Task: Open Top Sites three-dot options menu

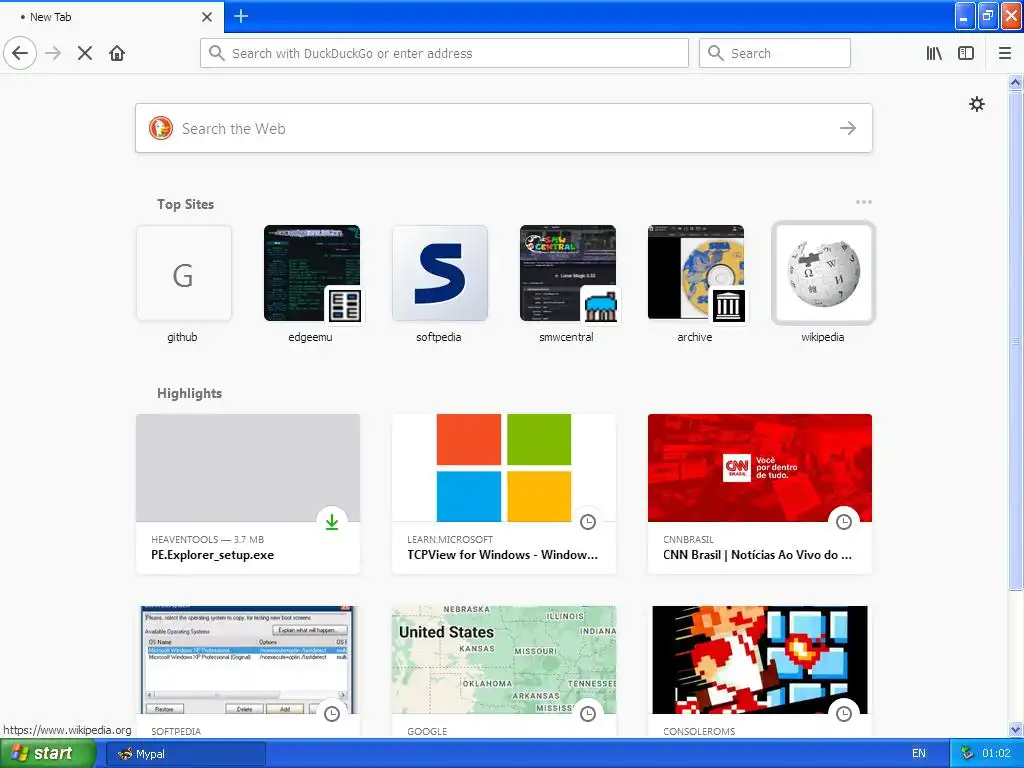Action: coord(863,202)
